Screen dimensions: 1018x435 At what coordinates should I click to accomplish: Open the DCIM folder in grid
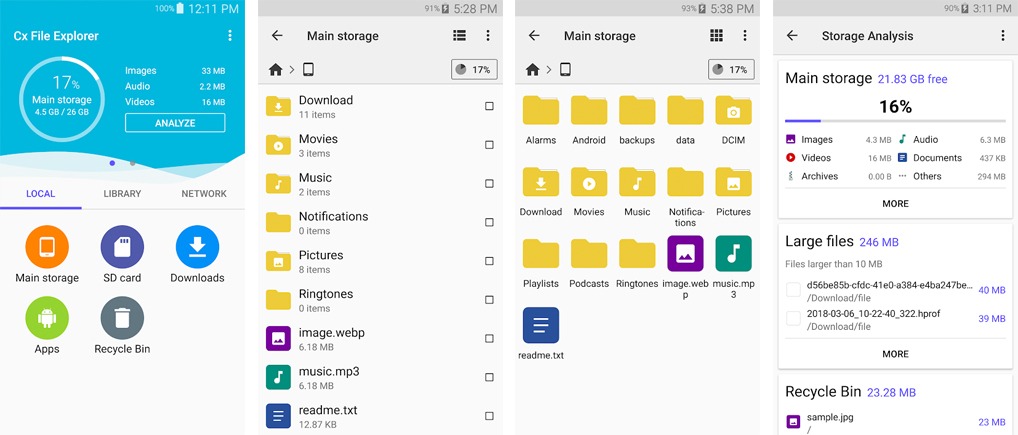click(733, 111)
